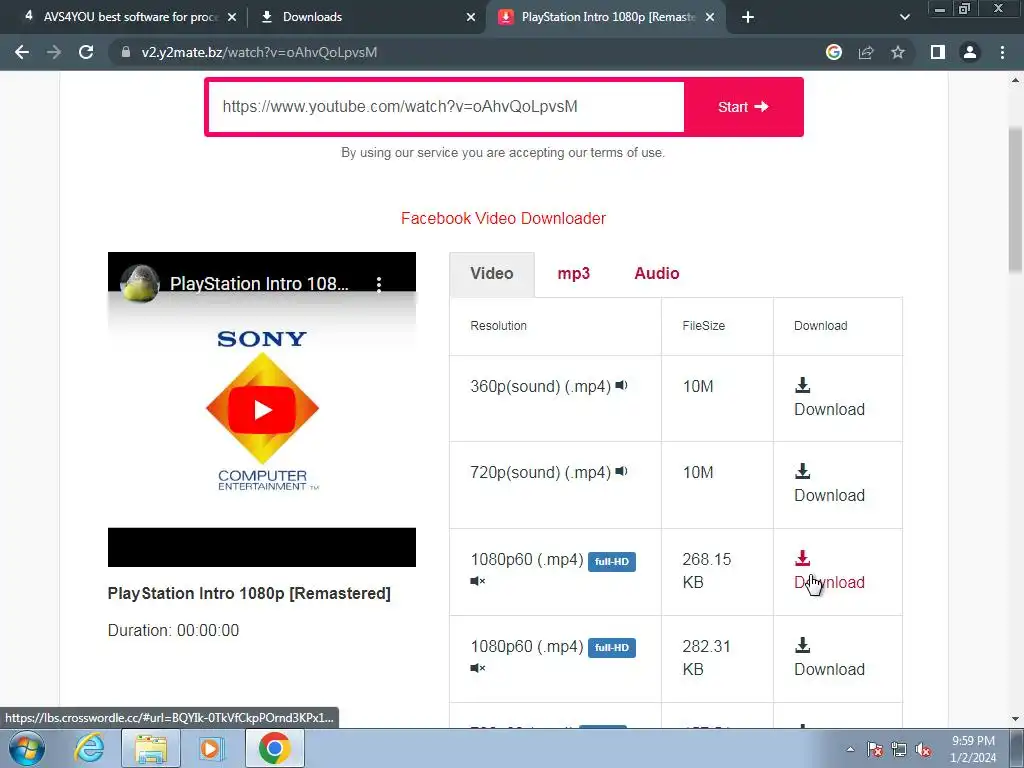
Task: Close the Downloads tab
Action: click(x=471, y=18)
